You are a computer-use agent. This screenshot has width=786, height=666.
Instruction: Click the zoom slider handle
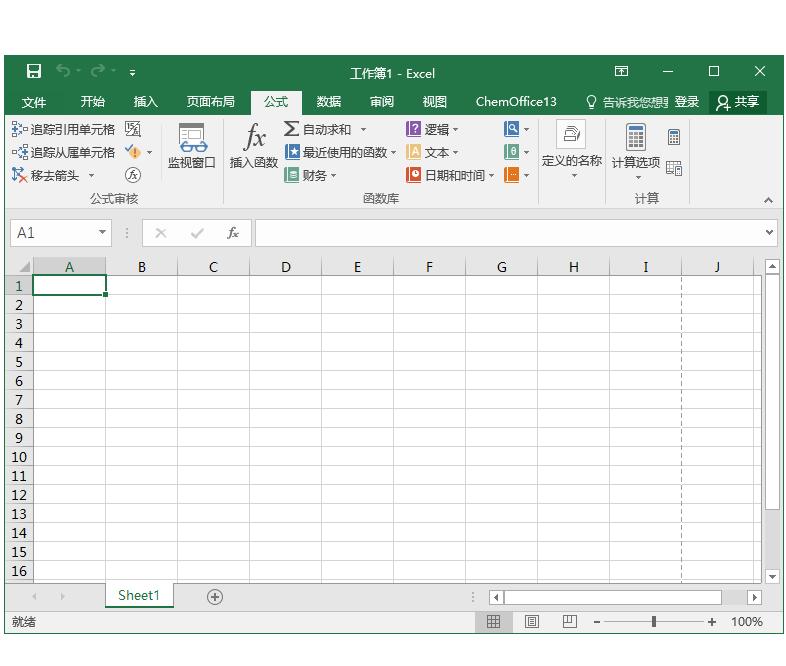(654, 622)
